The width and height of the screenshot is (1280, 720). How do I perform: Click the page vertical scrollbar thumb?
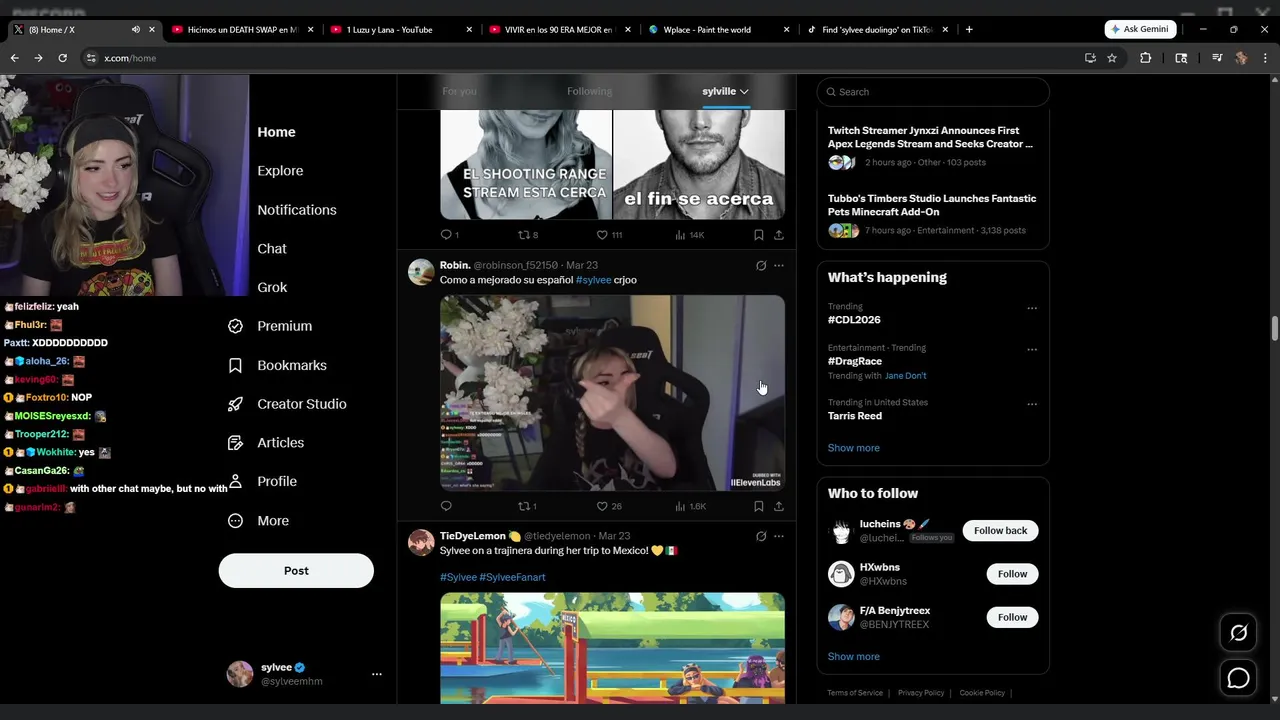pyautogui.click(x=1274, y=330)
